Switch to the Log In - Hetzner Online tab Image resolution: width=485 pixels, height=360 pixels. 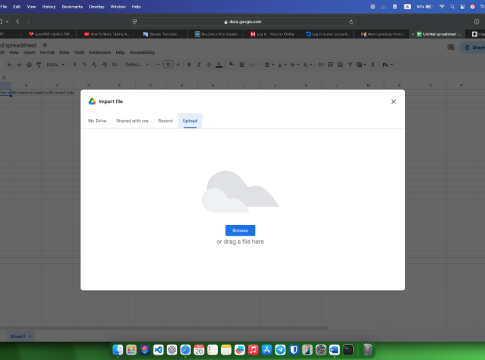tap(272, 34)
